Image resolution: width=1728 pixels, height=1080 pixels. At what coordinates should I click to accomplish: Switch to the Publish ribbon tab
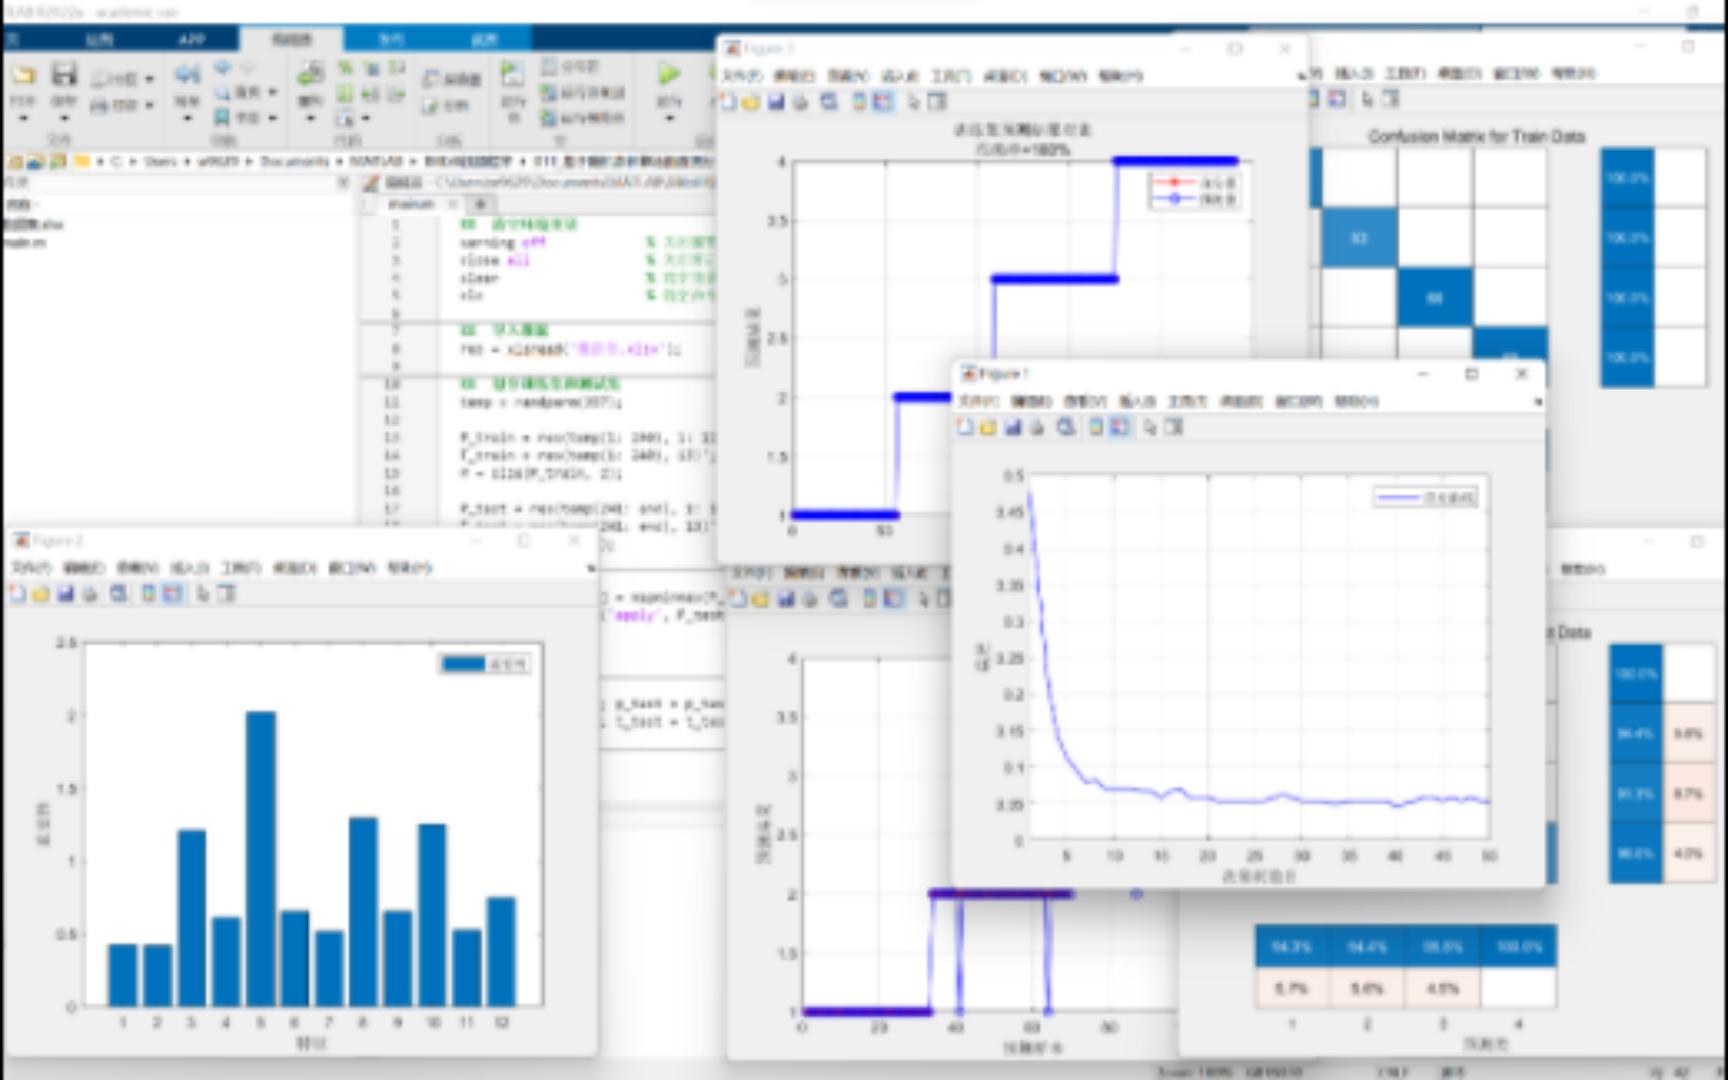point(391,39)
